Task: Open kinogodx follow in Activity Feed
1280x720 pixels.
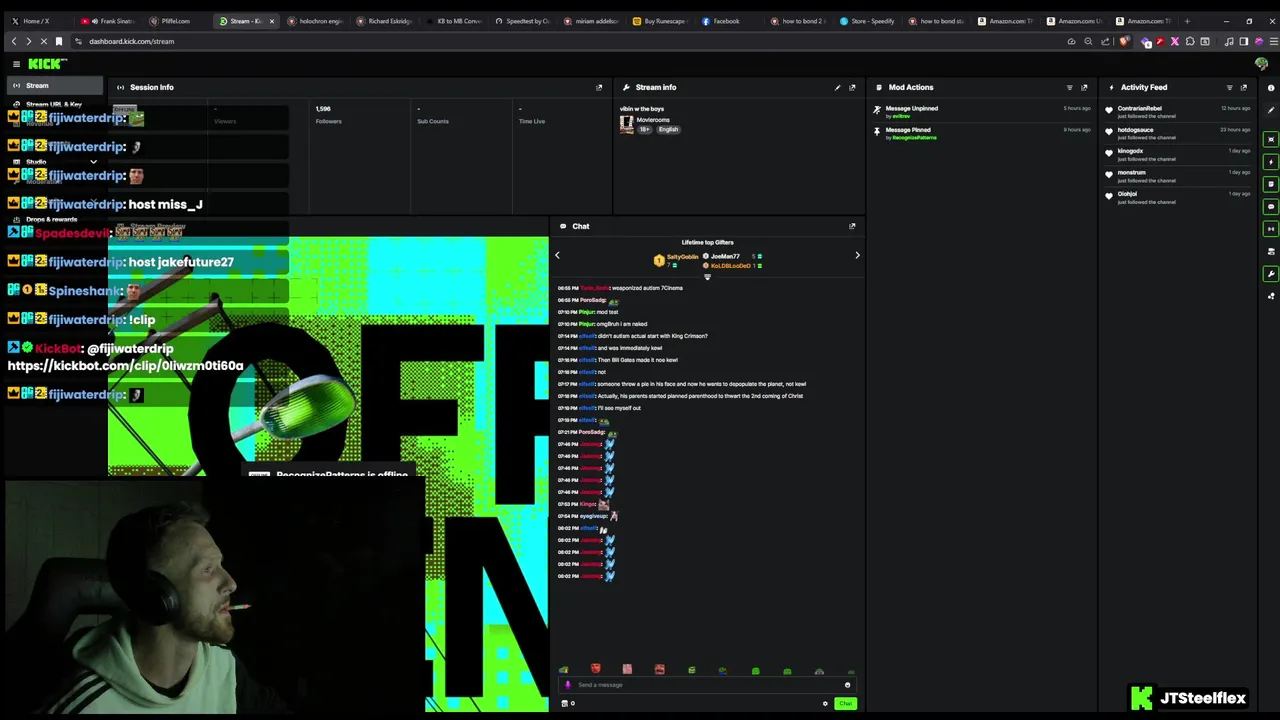Action: tap(1130, 153)
